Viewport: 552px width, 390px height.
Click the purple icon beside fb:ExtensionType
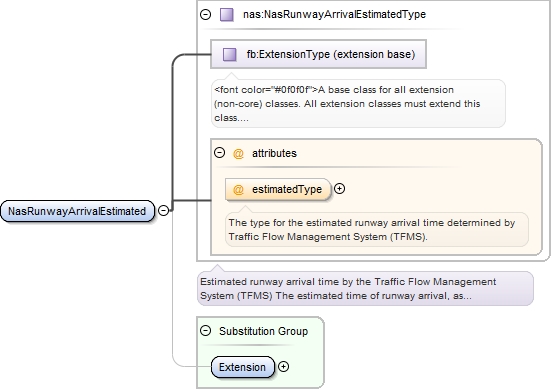click(x=230, y=55)
